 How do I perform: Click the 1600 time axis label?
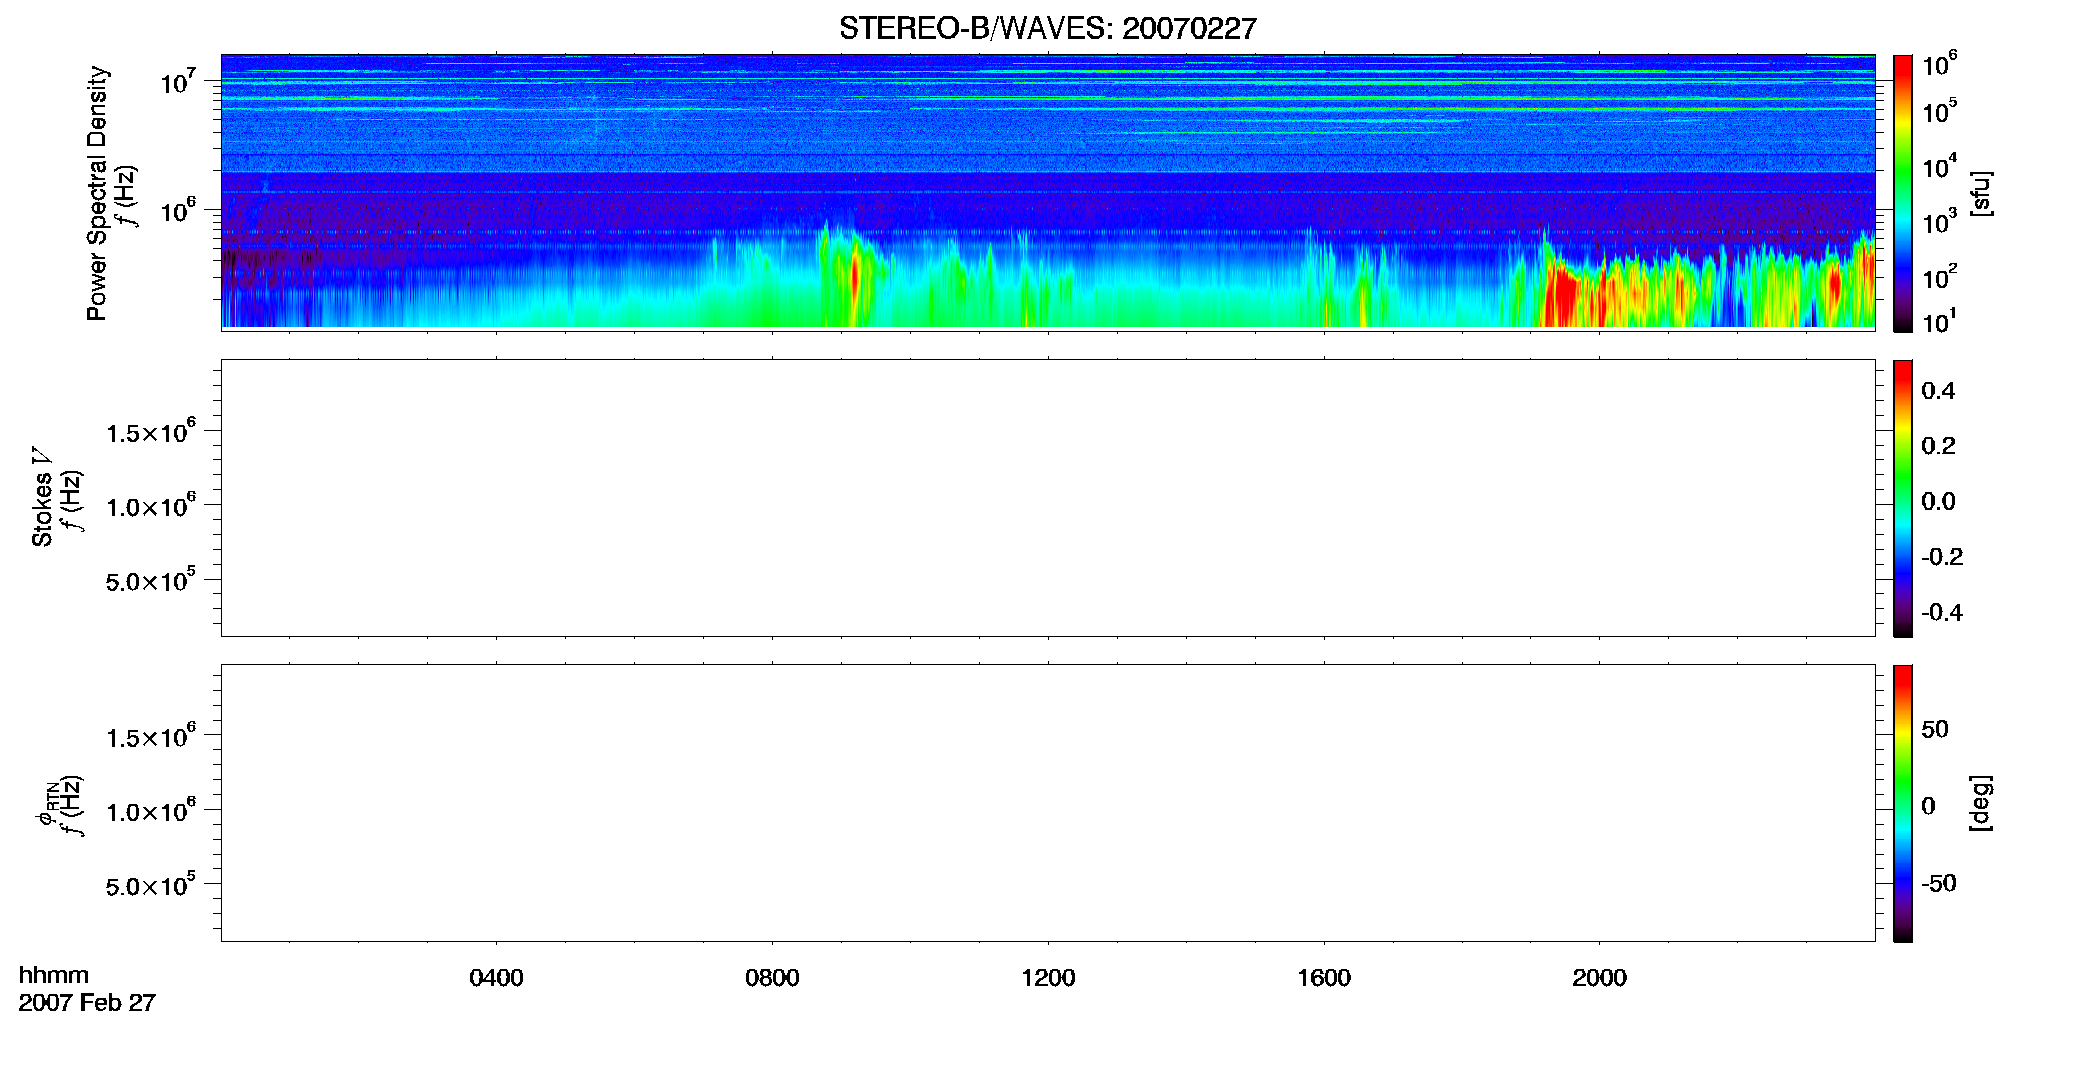[1324, 978]
